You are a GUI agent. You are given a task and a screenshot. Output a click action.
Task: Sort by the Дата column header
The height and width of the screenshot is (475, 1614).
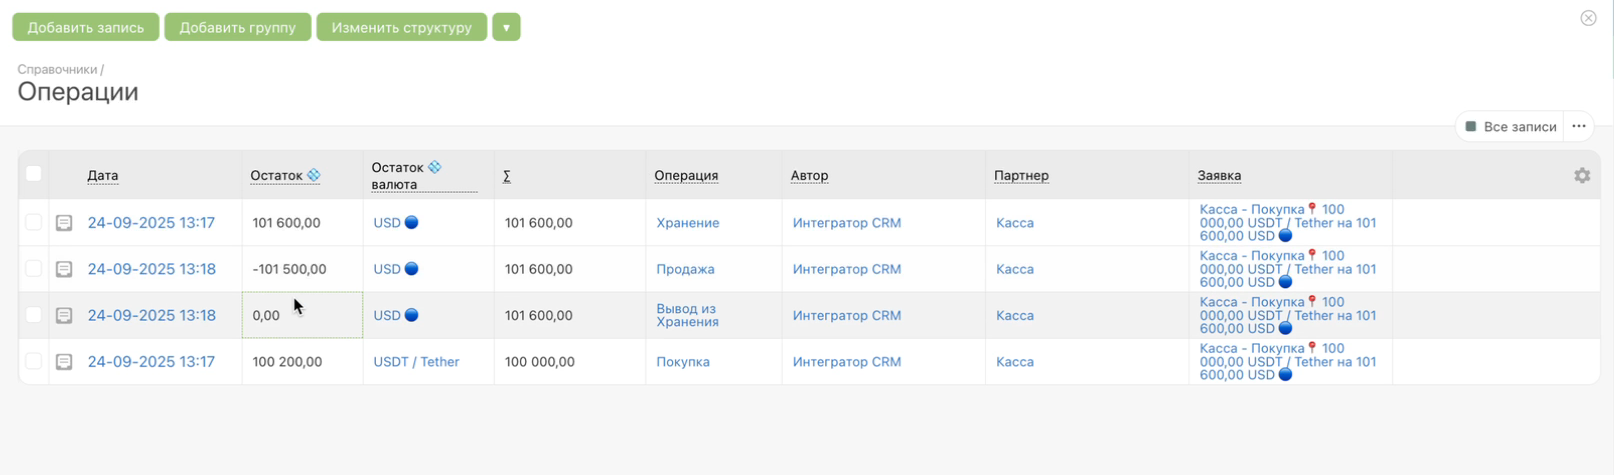click(102, 175)
